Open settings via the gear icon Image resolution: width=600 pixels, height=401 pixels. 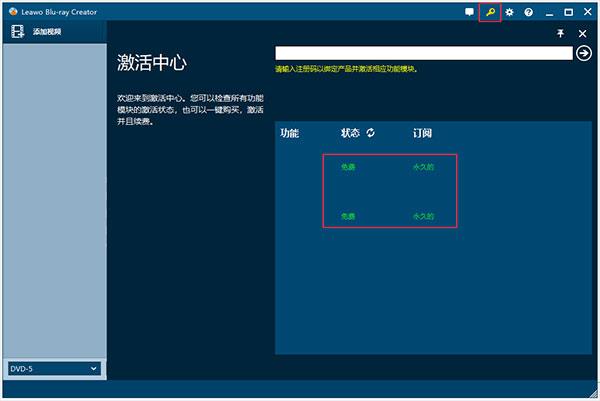(509, 12)
